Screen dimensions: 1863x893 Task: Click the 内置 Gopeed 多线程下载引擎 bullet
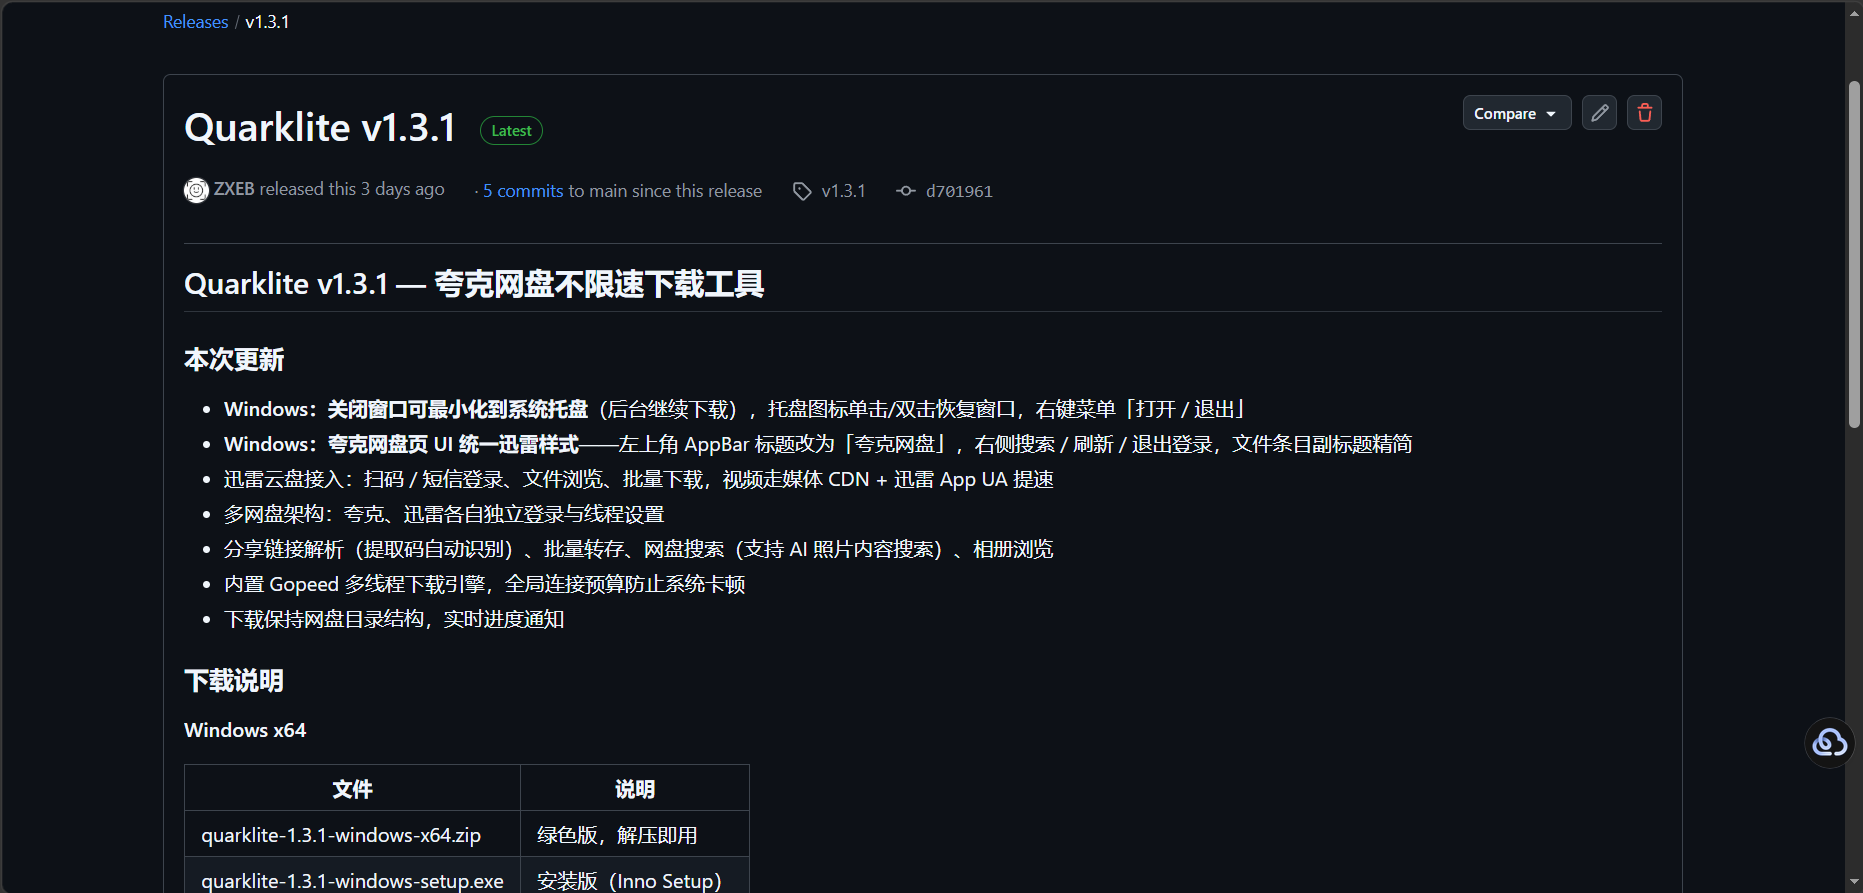pyautogui.click(x=484, y=584)
